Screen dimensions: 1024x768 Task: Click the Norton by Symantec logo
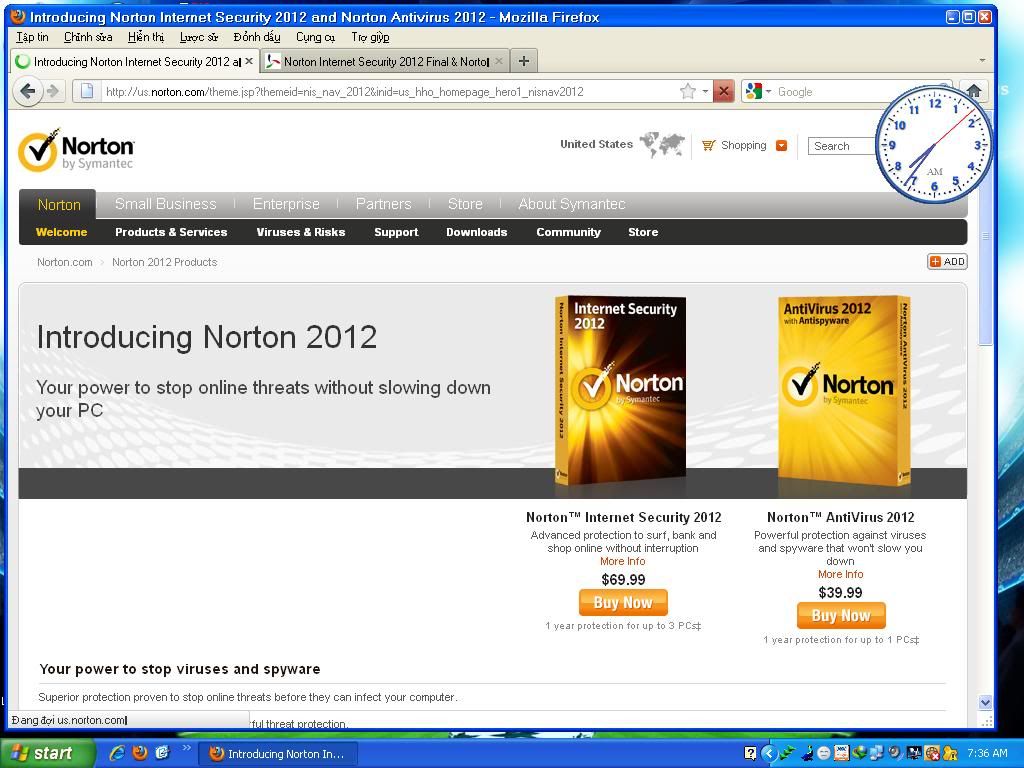(76, 150)
